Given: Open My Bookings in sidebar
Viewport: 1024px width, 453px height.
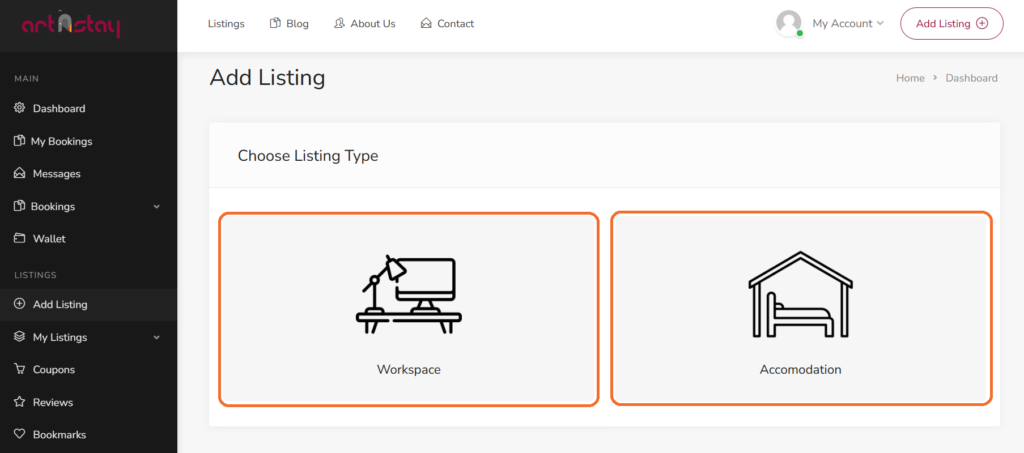Looking at the screenshot, I should 61,141.
